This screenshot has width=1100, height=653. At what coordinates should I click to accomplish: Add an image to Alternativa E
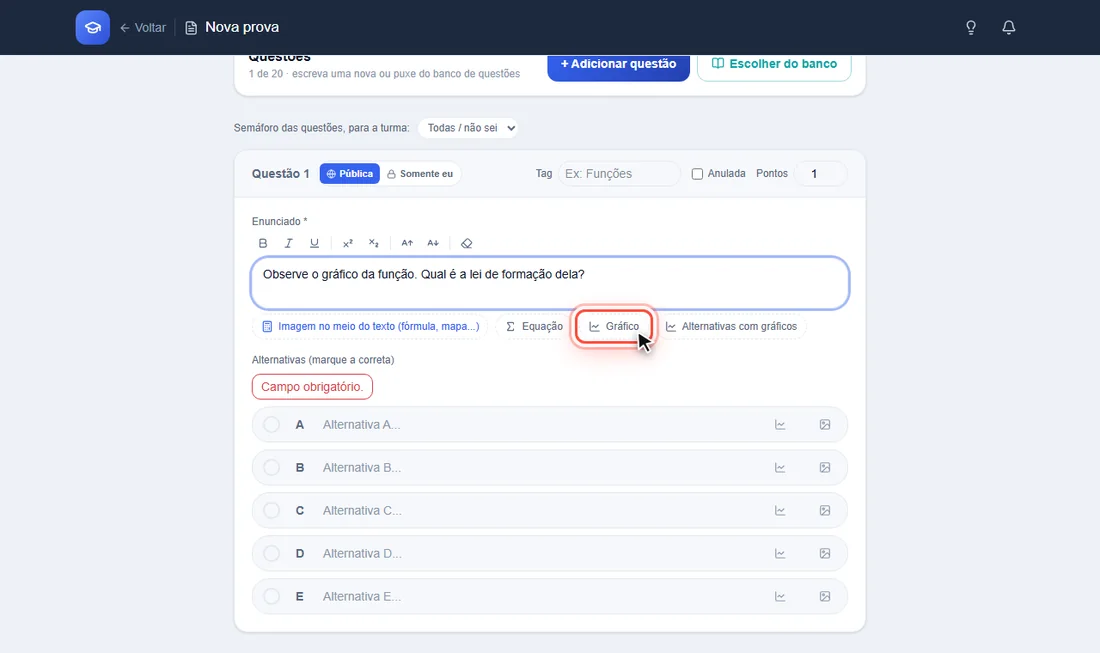[825, 597]
